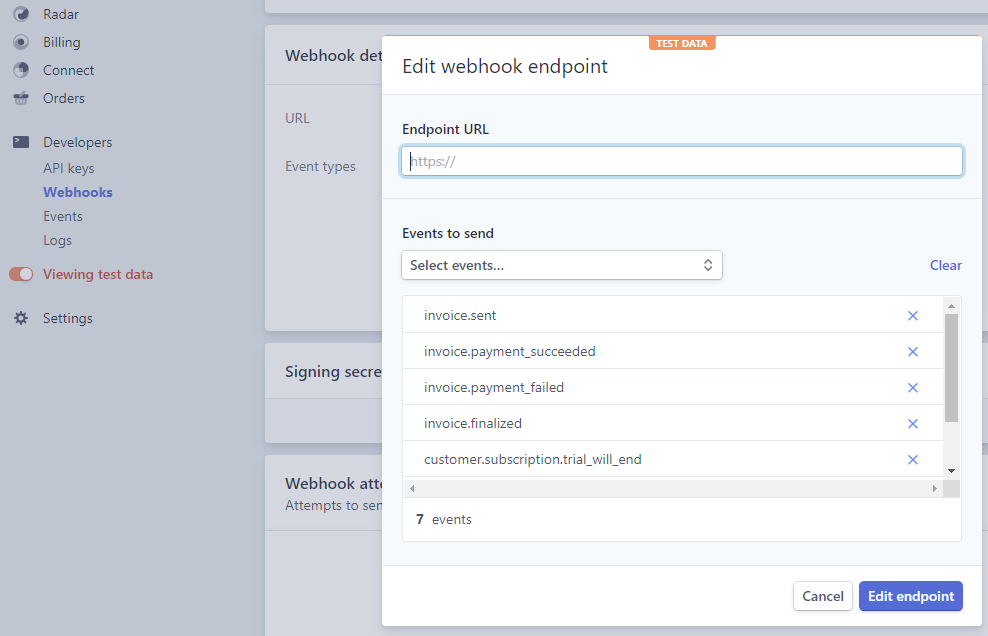Image resolution: width=988 pixels, height=636 pixels.
Task: Remove customer.subscription.trial_will_end event with X
Action: point(912,460)
